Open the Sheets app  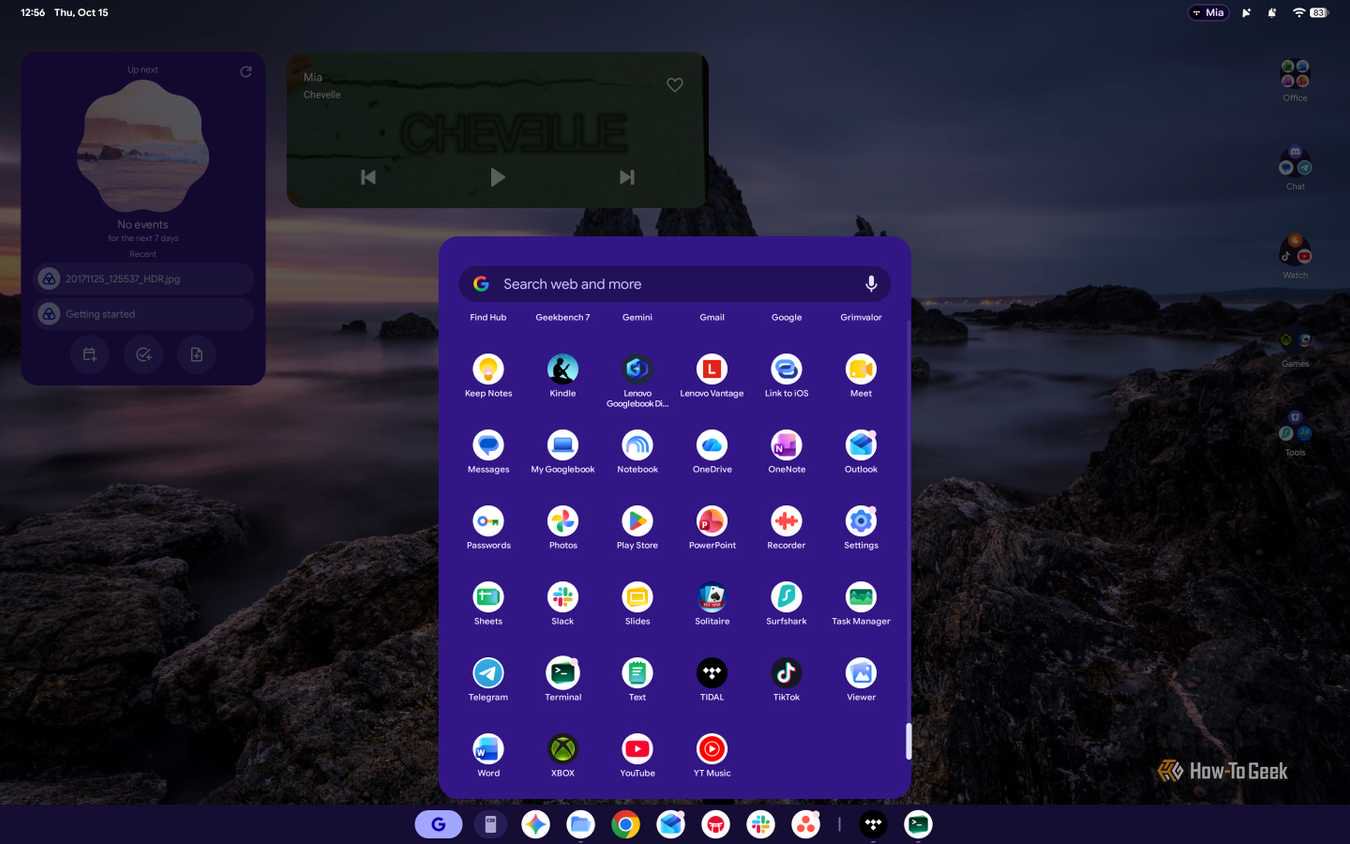[488, 597]
